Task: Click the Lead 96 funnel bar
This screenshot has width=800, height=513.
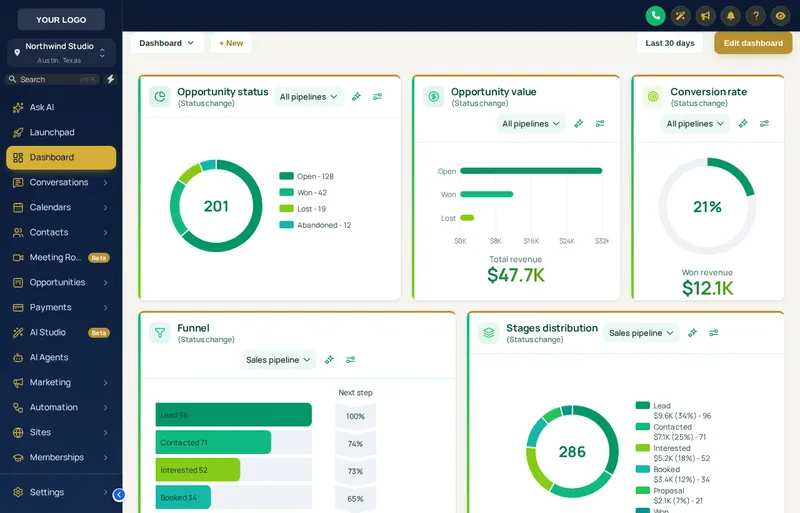Action: click(234, 414)
